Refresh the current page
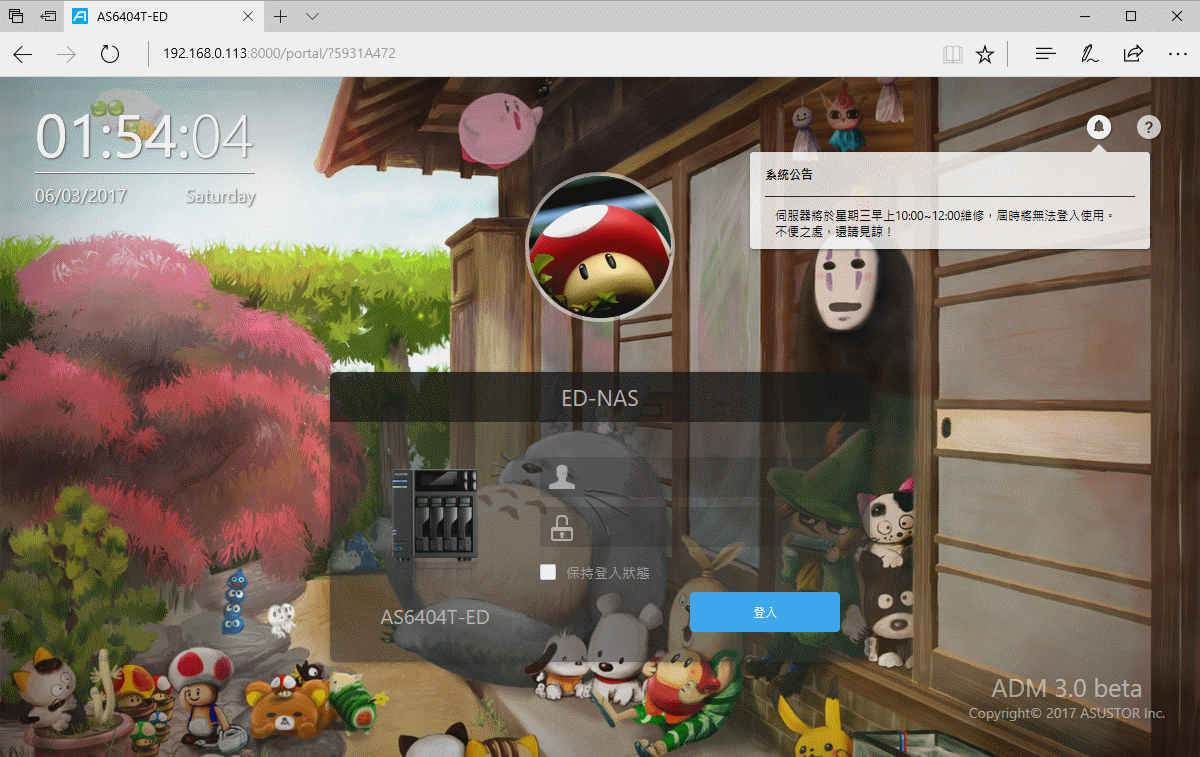This screenshot has width=1200, height=757. pyautogui.click(x=111, y=54)
